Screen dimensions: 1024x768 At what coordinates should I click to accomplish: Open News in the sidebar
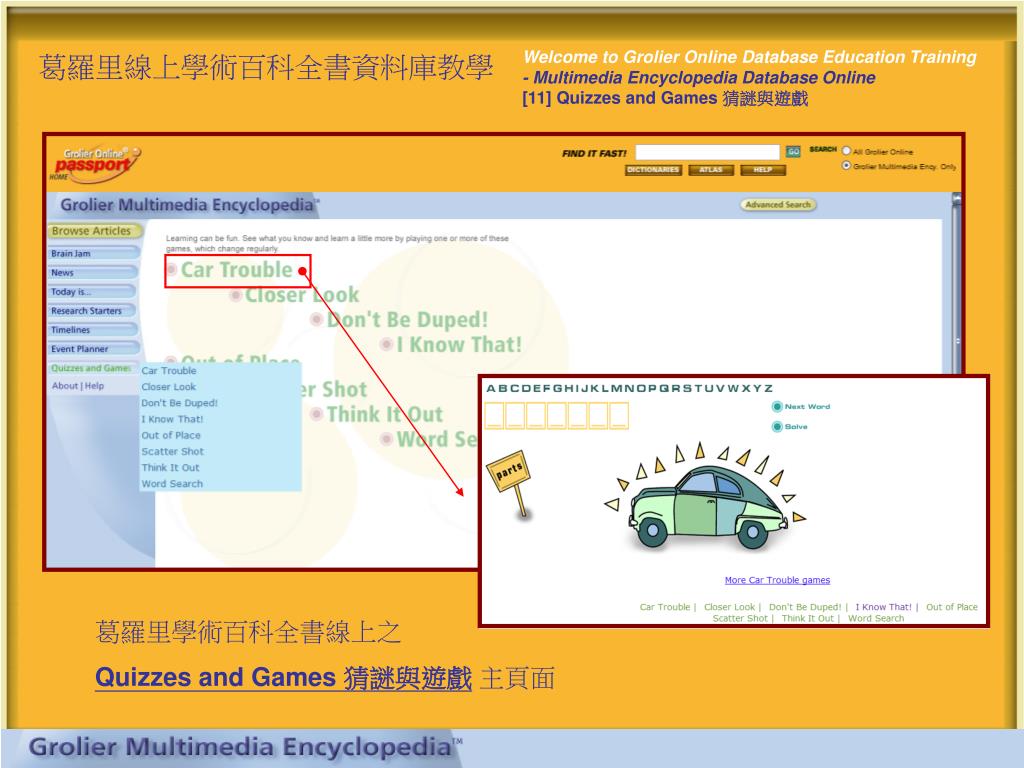(93, 273)
